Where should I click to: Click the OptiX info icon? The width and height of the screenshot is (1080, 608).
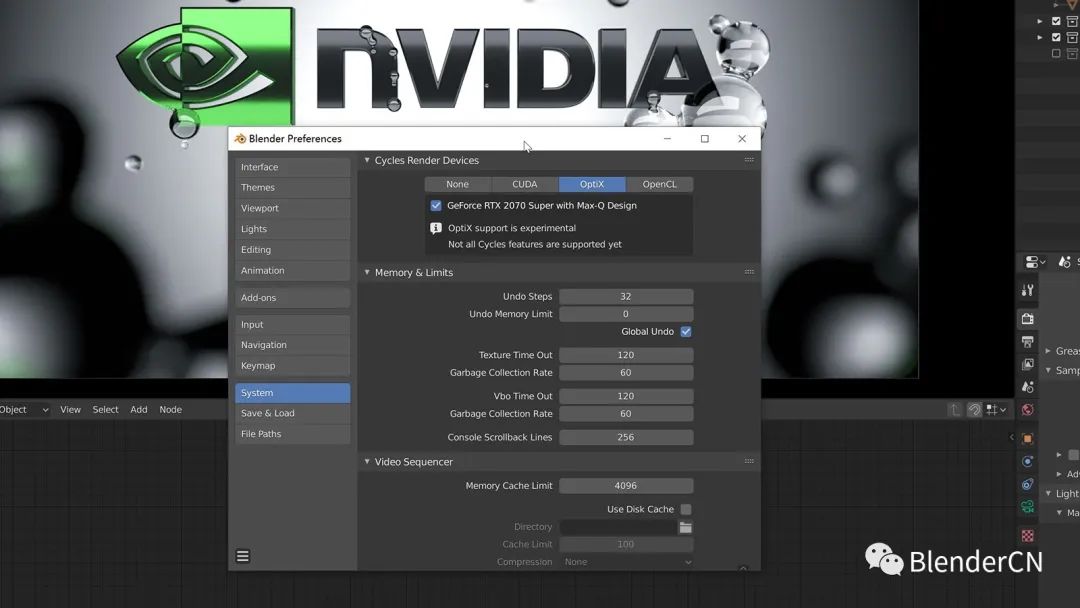(435, 228)
